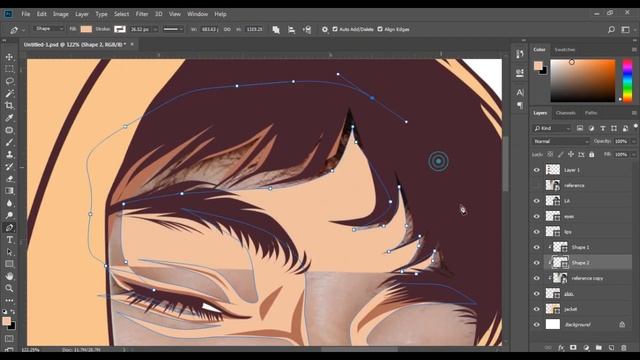Viewport: 640px width, 360px height.
Task: Open the Image menu
Action: (60, 14)
